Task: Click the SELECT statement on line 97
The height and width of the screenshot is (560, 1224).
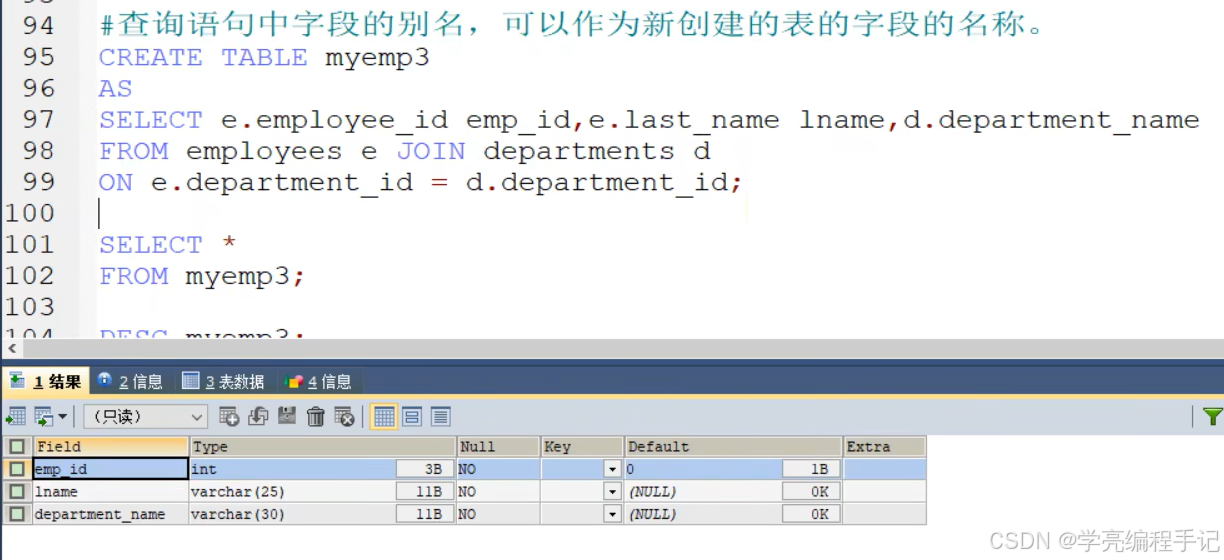Action: pyautogui.click(x=649, y=120)
